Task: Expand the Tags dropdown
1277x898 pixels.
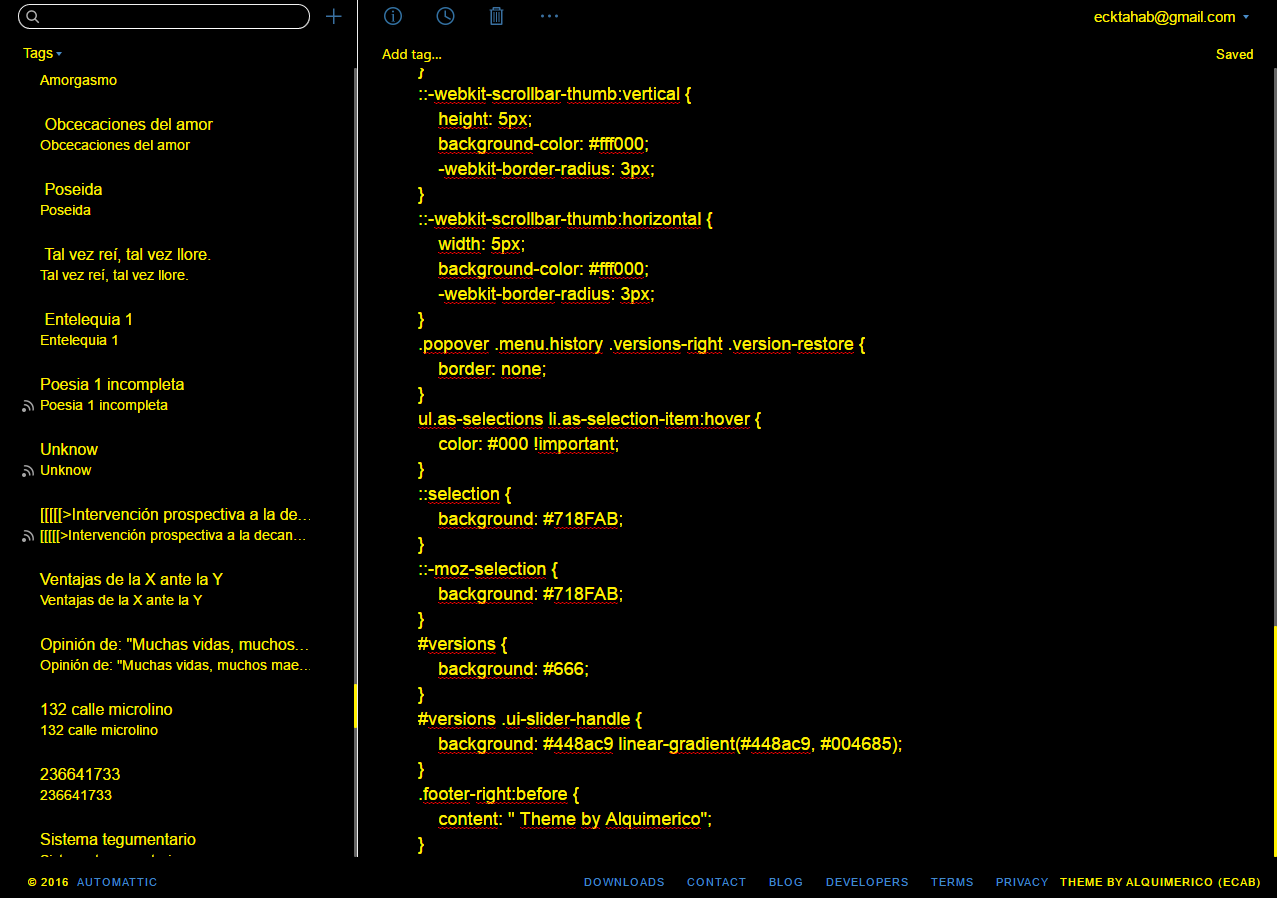Action: tap(43, 53)
